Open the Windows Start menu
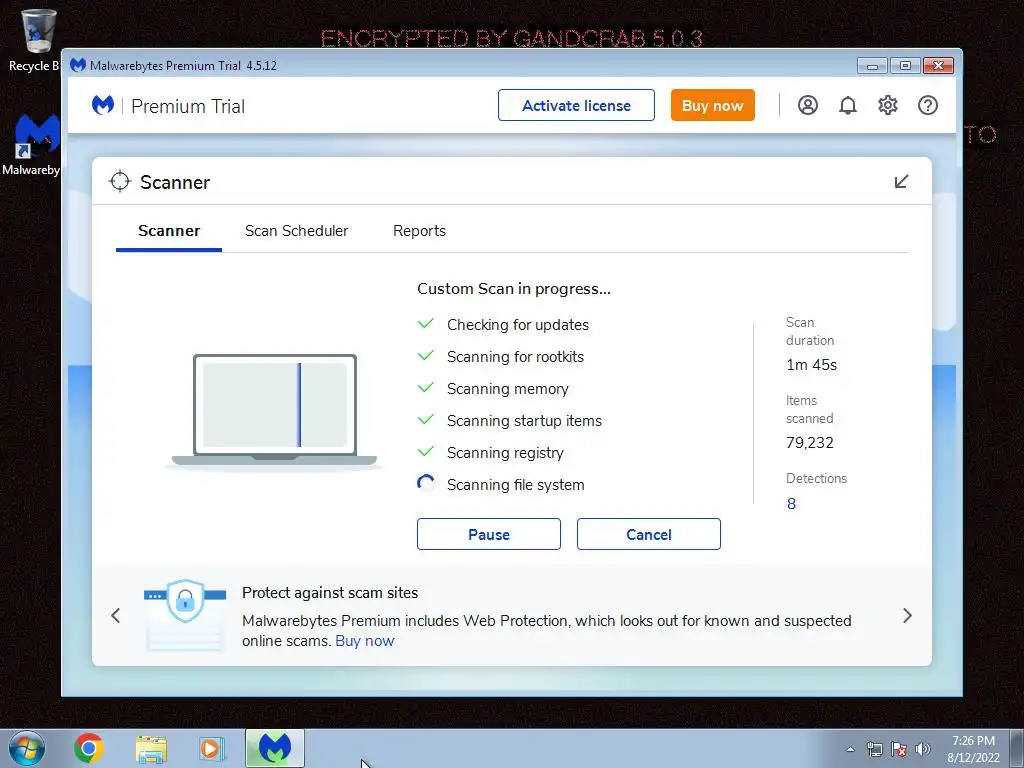The height and width of the screenshot is (768, 1024). [x=27, y=748]
